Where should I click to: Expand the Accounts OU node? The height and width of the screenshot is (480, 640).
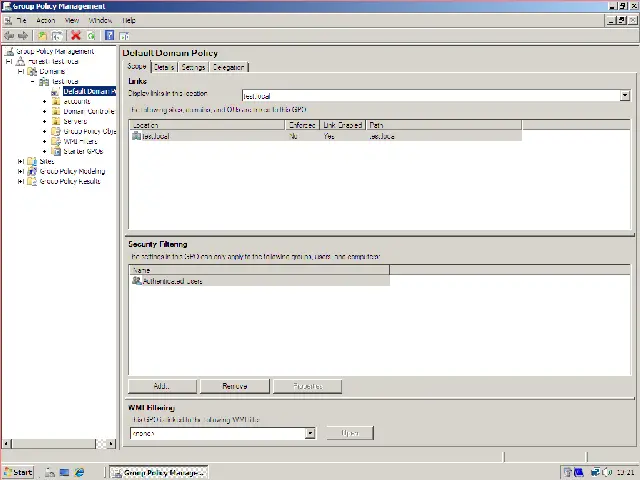44,101
